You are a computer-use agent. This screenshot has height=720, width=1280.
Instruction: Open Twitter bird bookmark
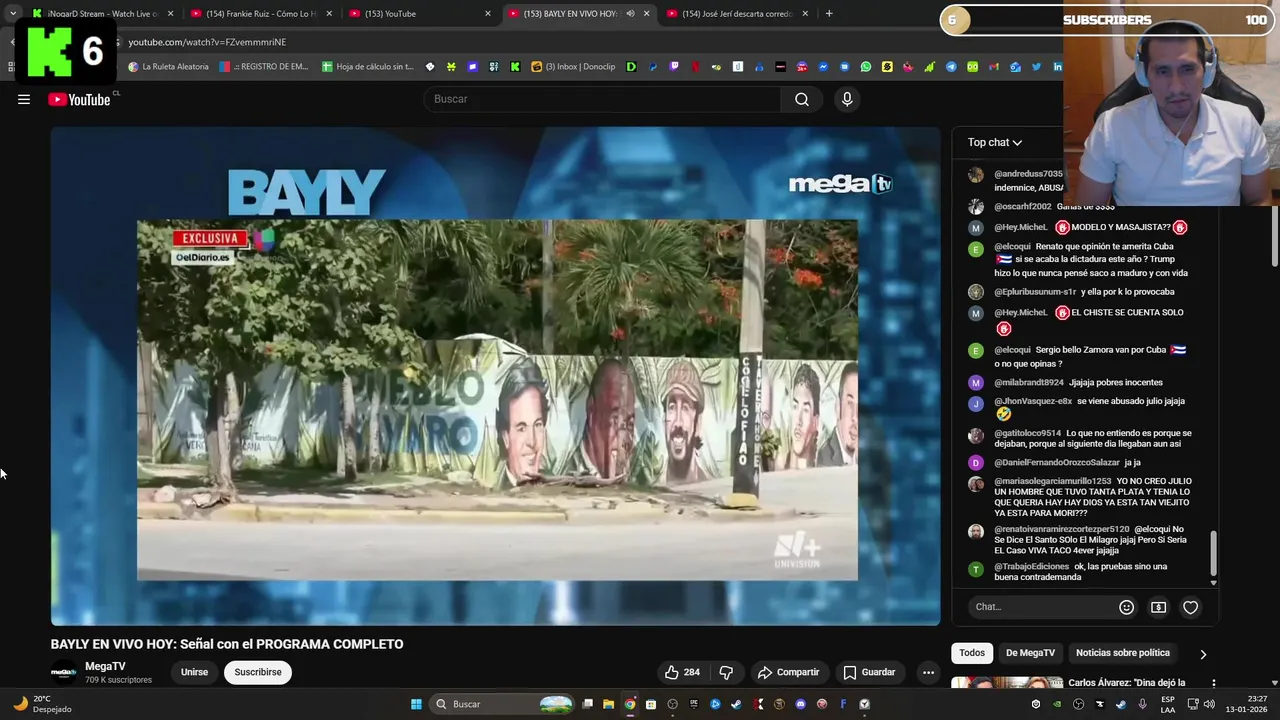click(x=1036, y=67)
